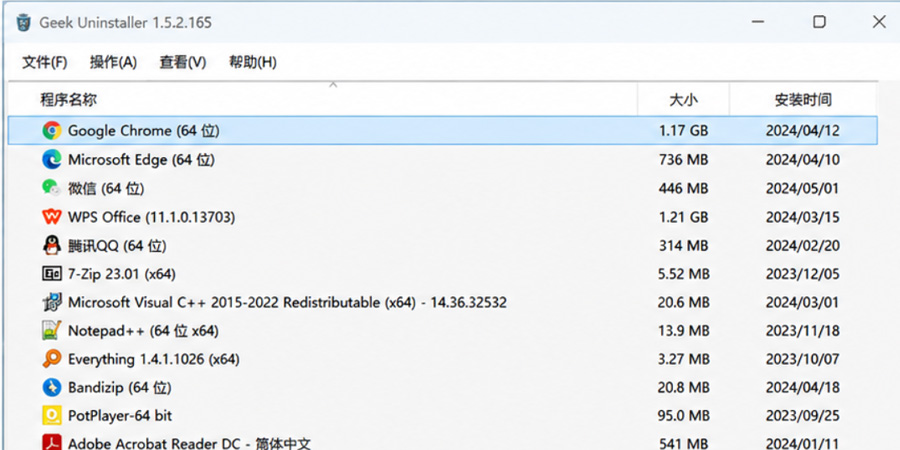Click the sort arrow above 程序名称 column
This screenshot has width=900, height=450.
[x=333, y=85]
